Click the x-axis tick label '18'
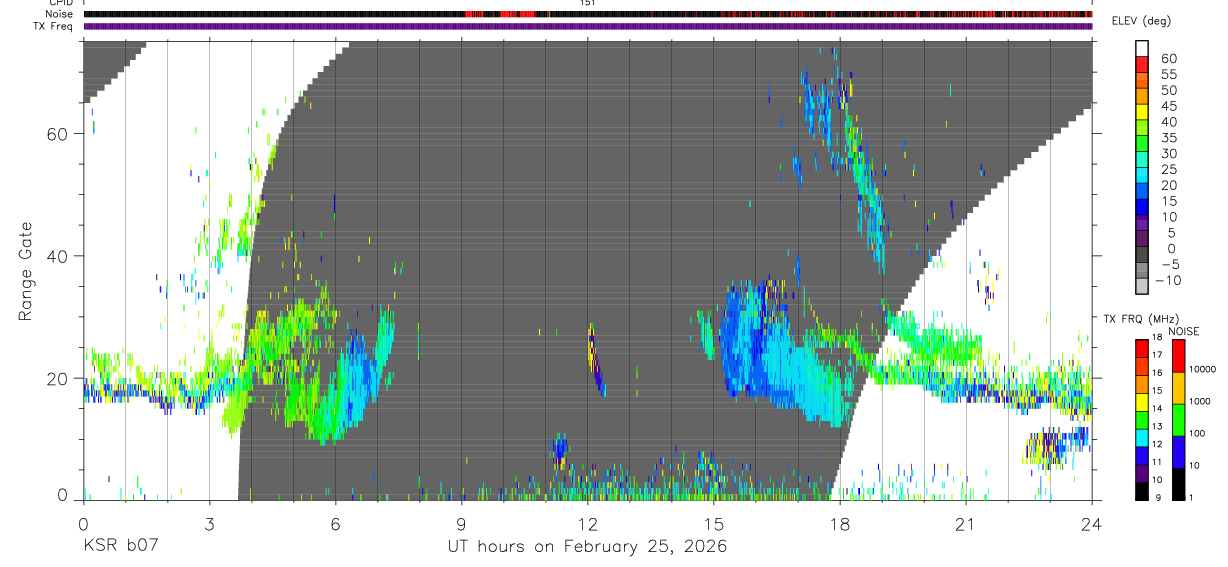The image size is (1228, 567). tap(839, 524)
